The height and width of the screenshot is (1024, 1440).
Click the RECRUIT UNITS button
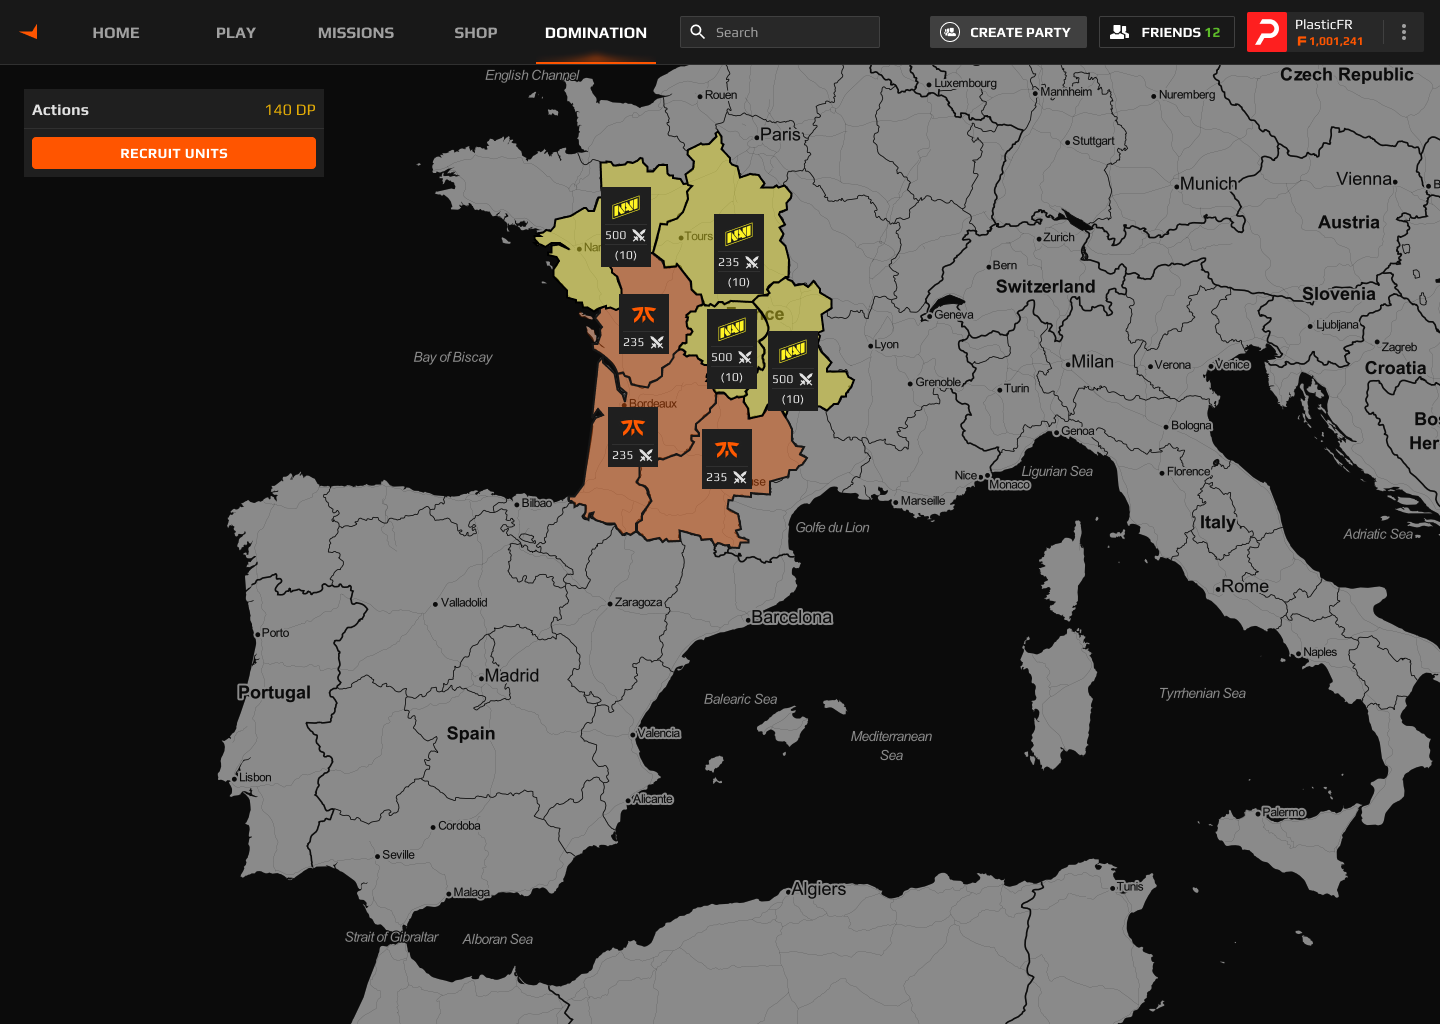pos(174,153)
